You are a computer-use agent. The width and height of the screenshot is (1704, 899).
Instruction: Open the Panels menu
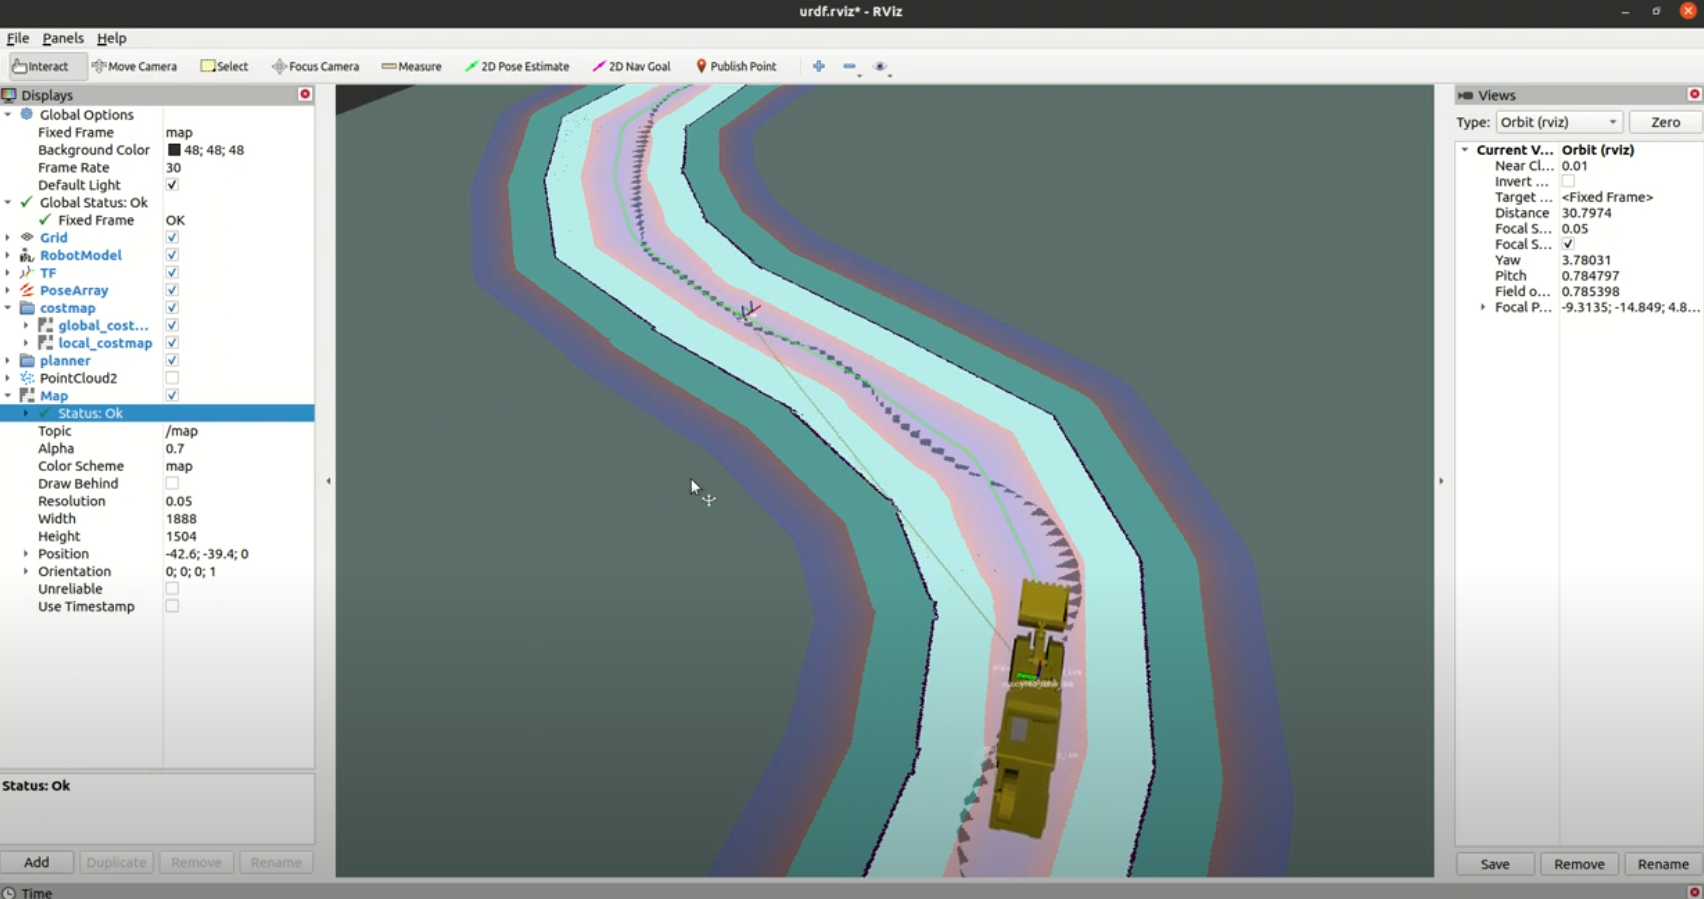click(62, 38)
